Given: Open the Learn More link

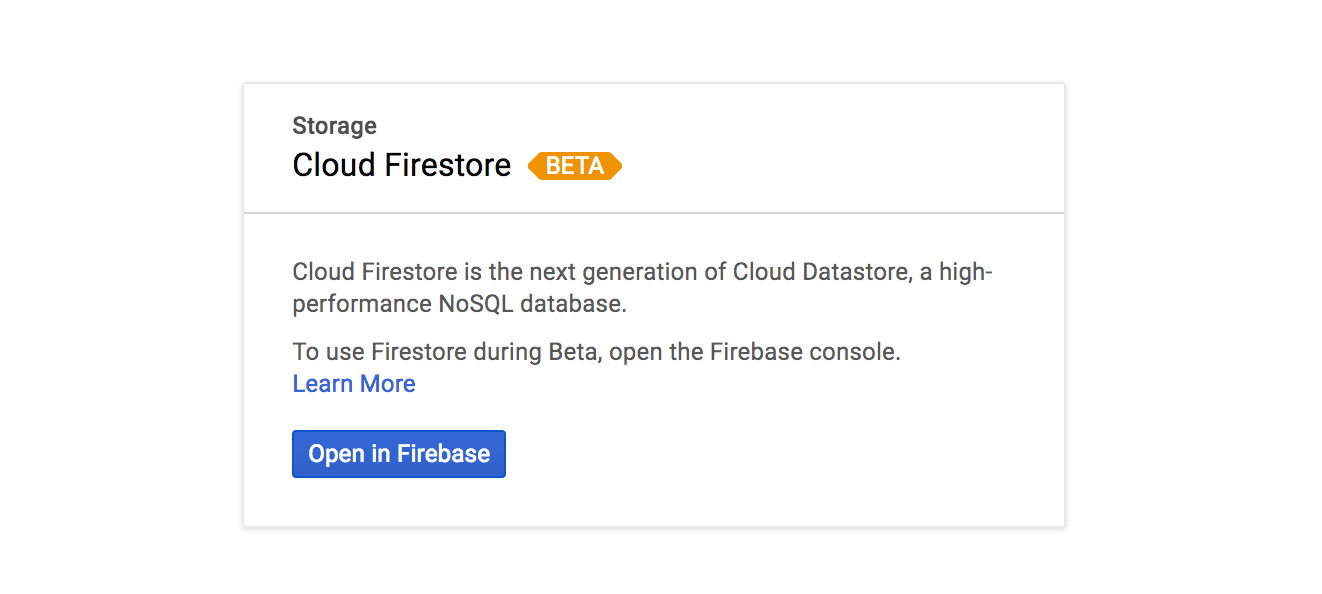Looking at the screenshot, I should click(354, 384).
